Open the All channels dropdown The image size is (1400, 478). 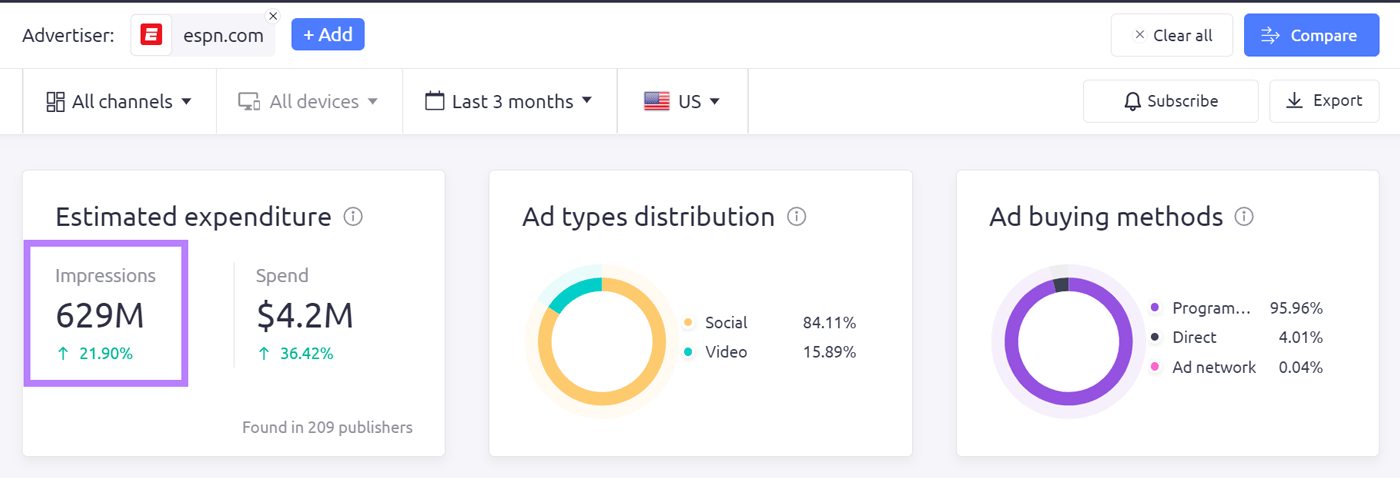[119, 101]
